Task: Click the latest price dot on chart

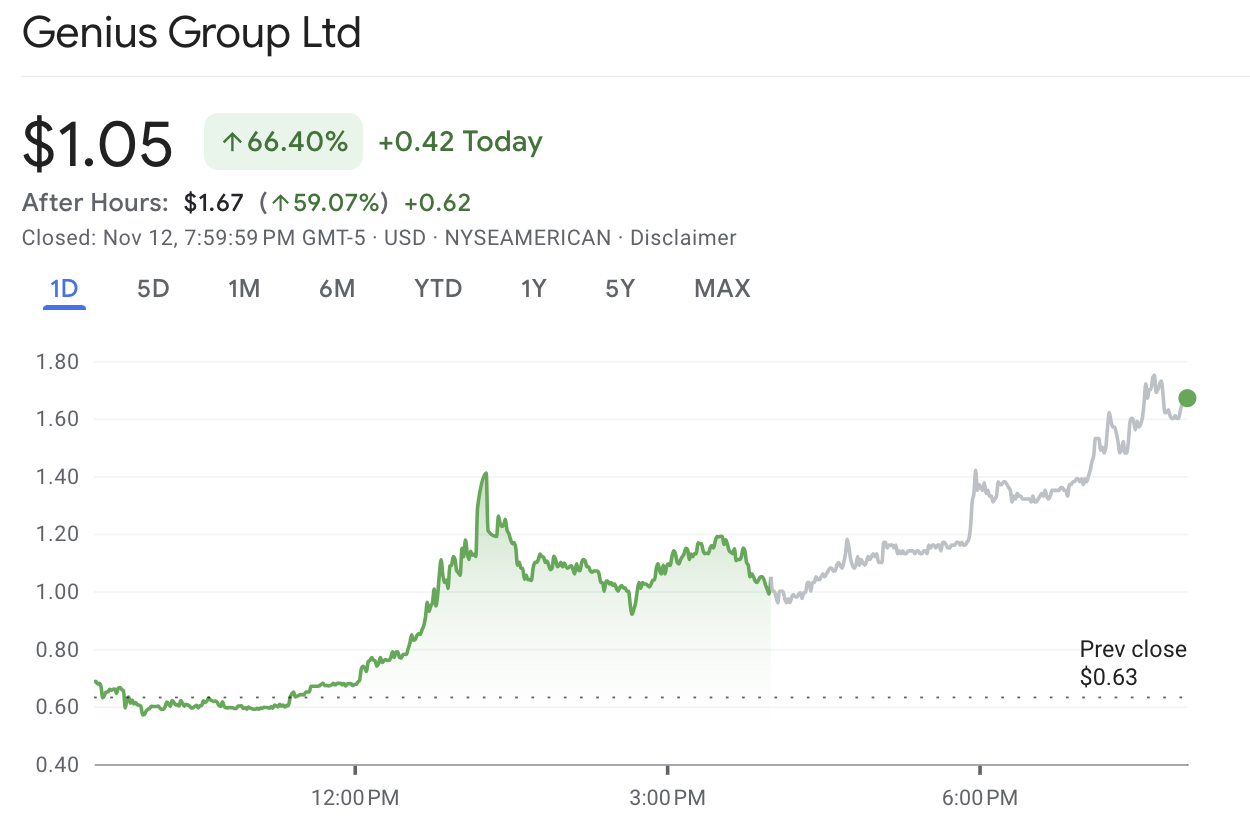Action: pyautogui.click(x=1186, y=398)
